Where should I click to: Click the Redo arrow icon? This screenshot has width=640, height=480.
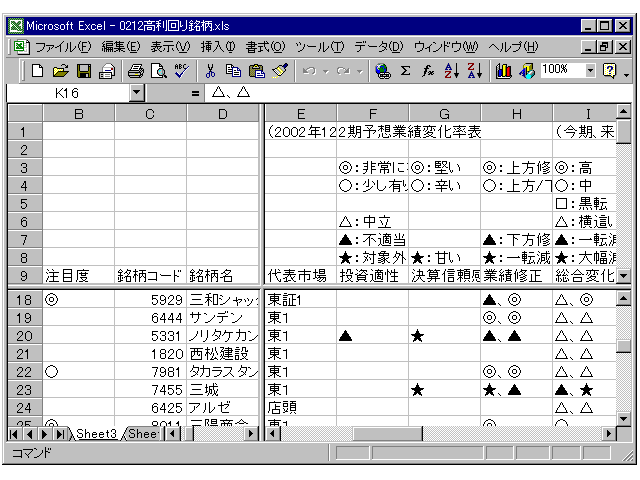(343, 71)
